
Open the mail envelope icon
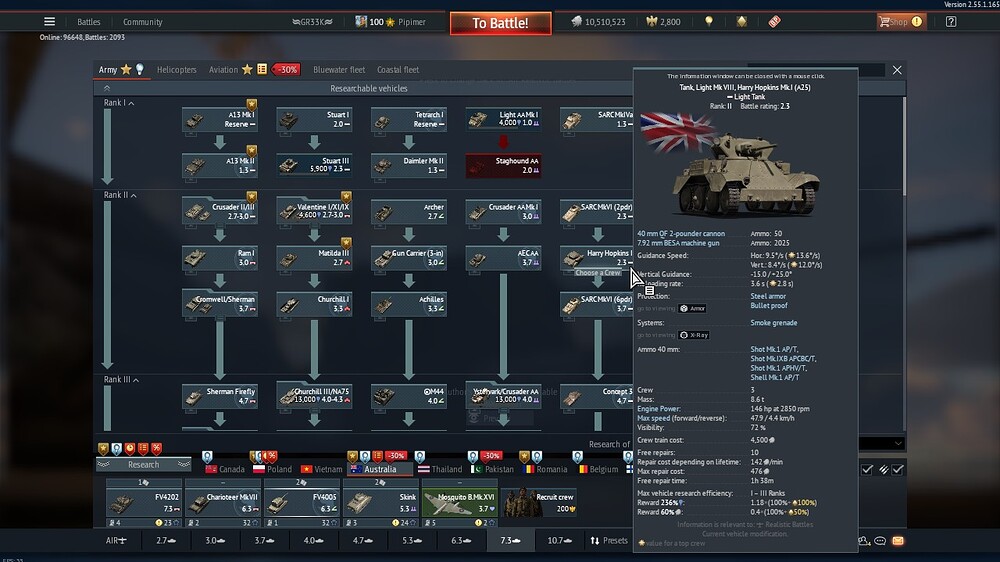pyautogui.click(x=898, y=540)
